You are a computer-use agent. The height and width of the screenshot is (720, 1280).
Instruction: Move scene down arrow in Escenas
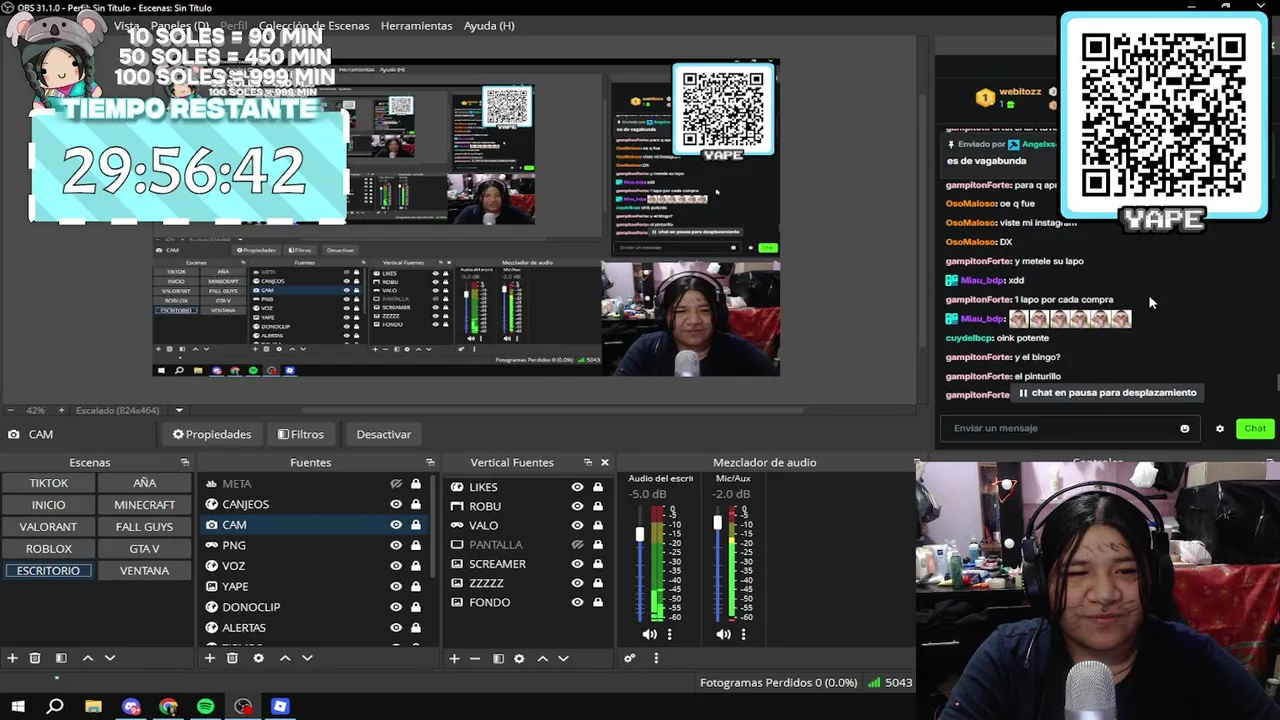tap(110, 658)
